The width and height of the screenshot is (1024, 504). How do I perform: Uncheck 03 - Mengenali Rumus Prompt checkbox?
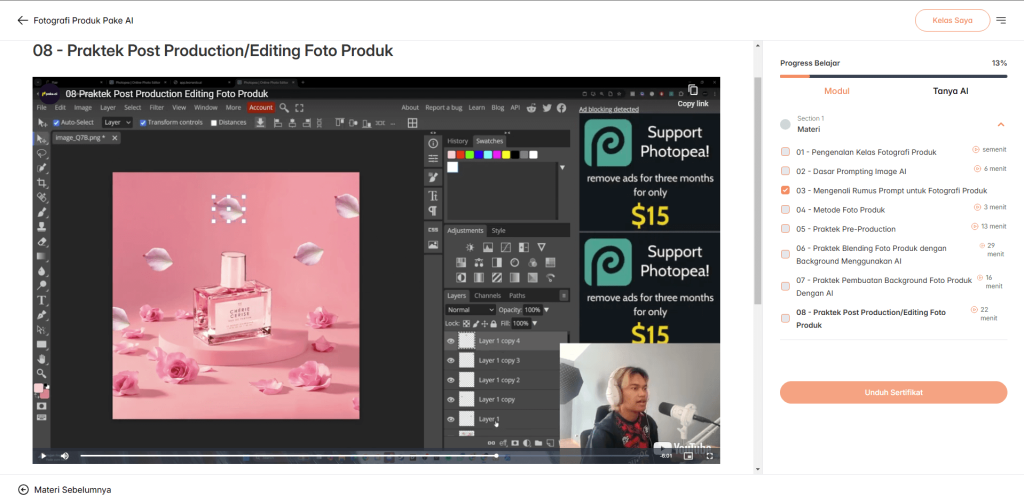[785, 191]
